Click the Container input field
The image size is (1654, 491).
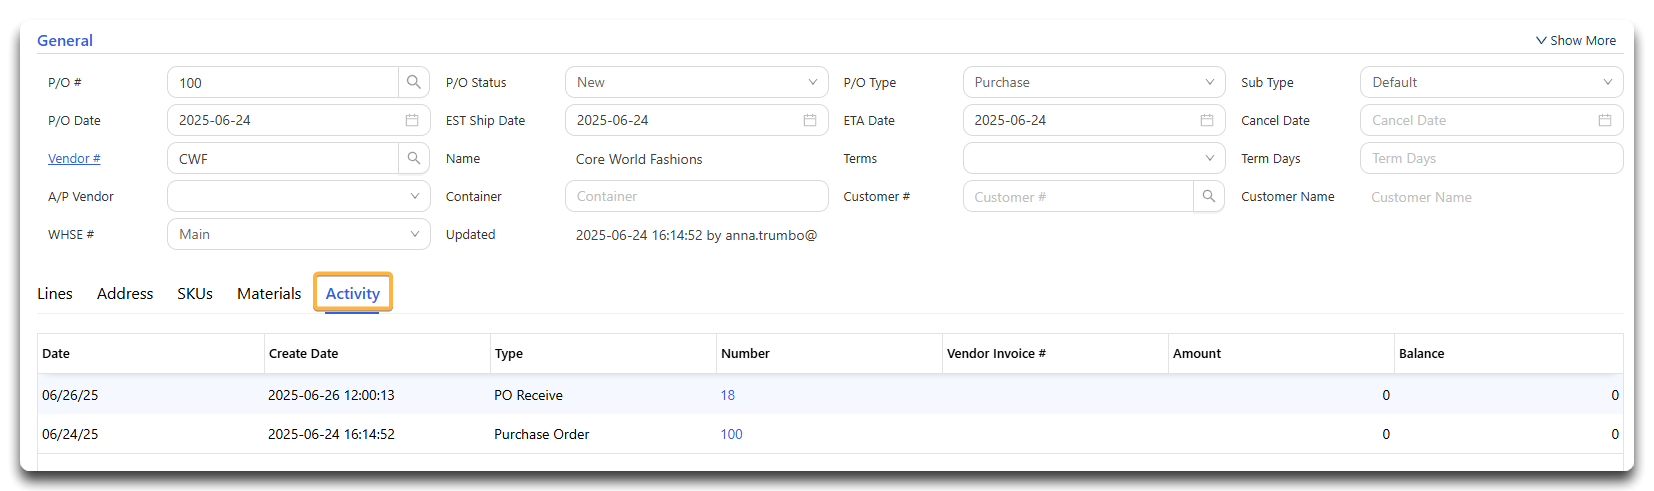pos(697,196)
